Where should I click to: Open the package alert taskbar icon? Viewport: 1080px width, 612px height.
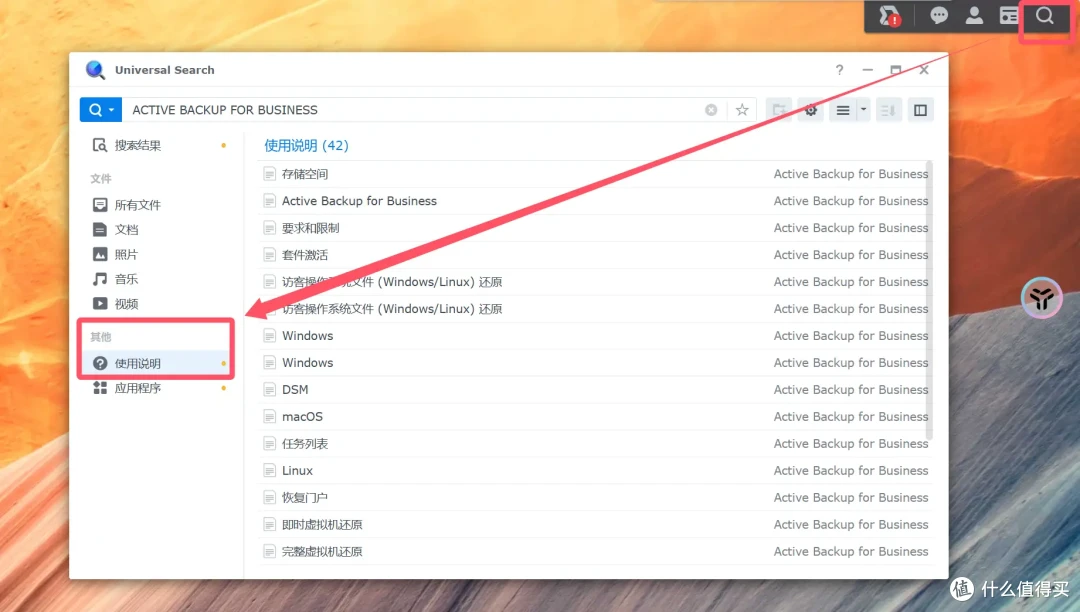click(889, 16)
